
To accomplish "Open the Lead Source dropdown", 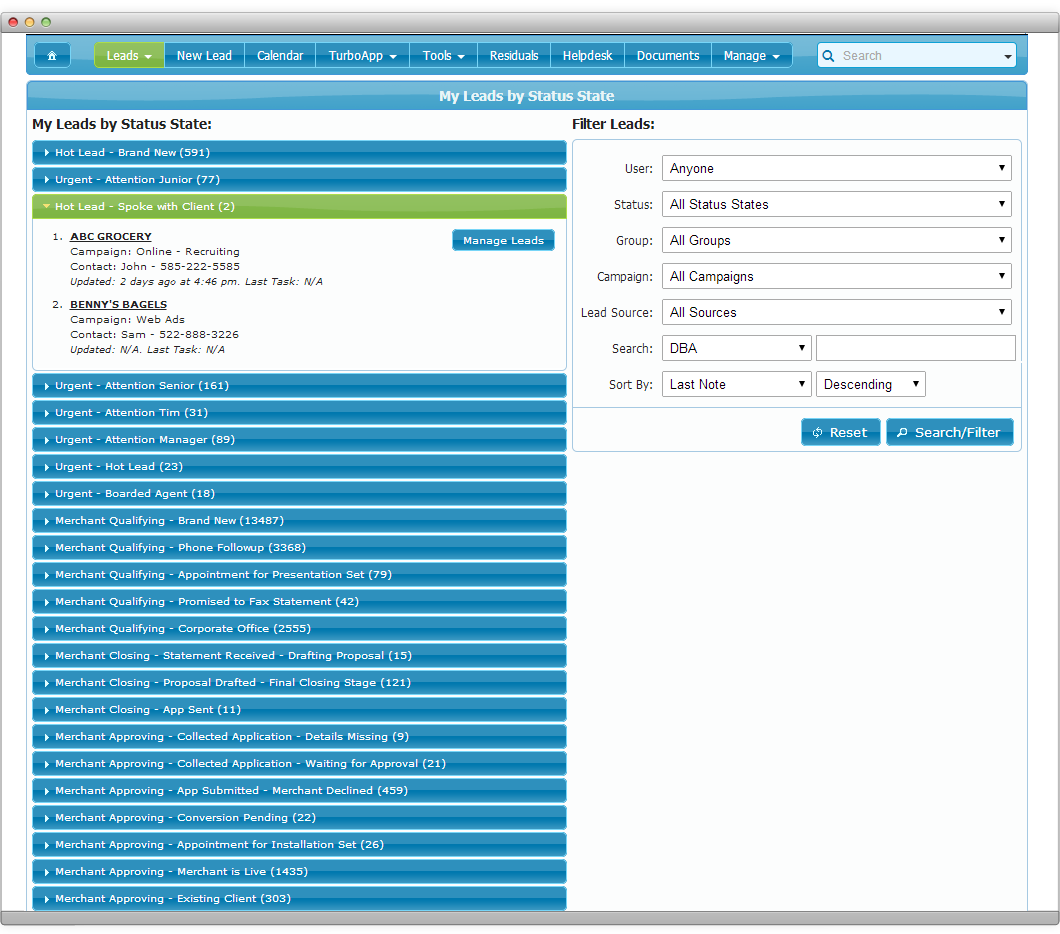I will coord(836,312).
